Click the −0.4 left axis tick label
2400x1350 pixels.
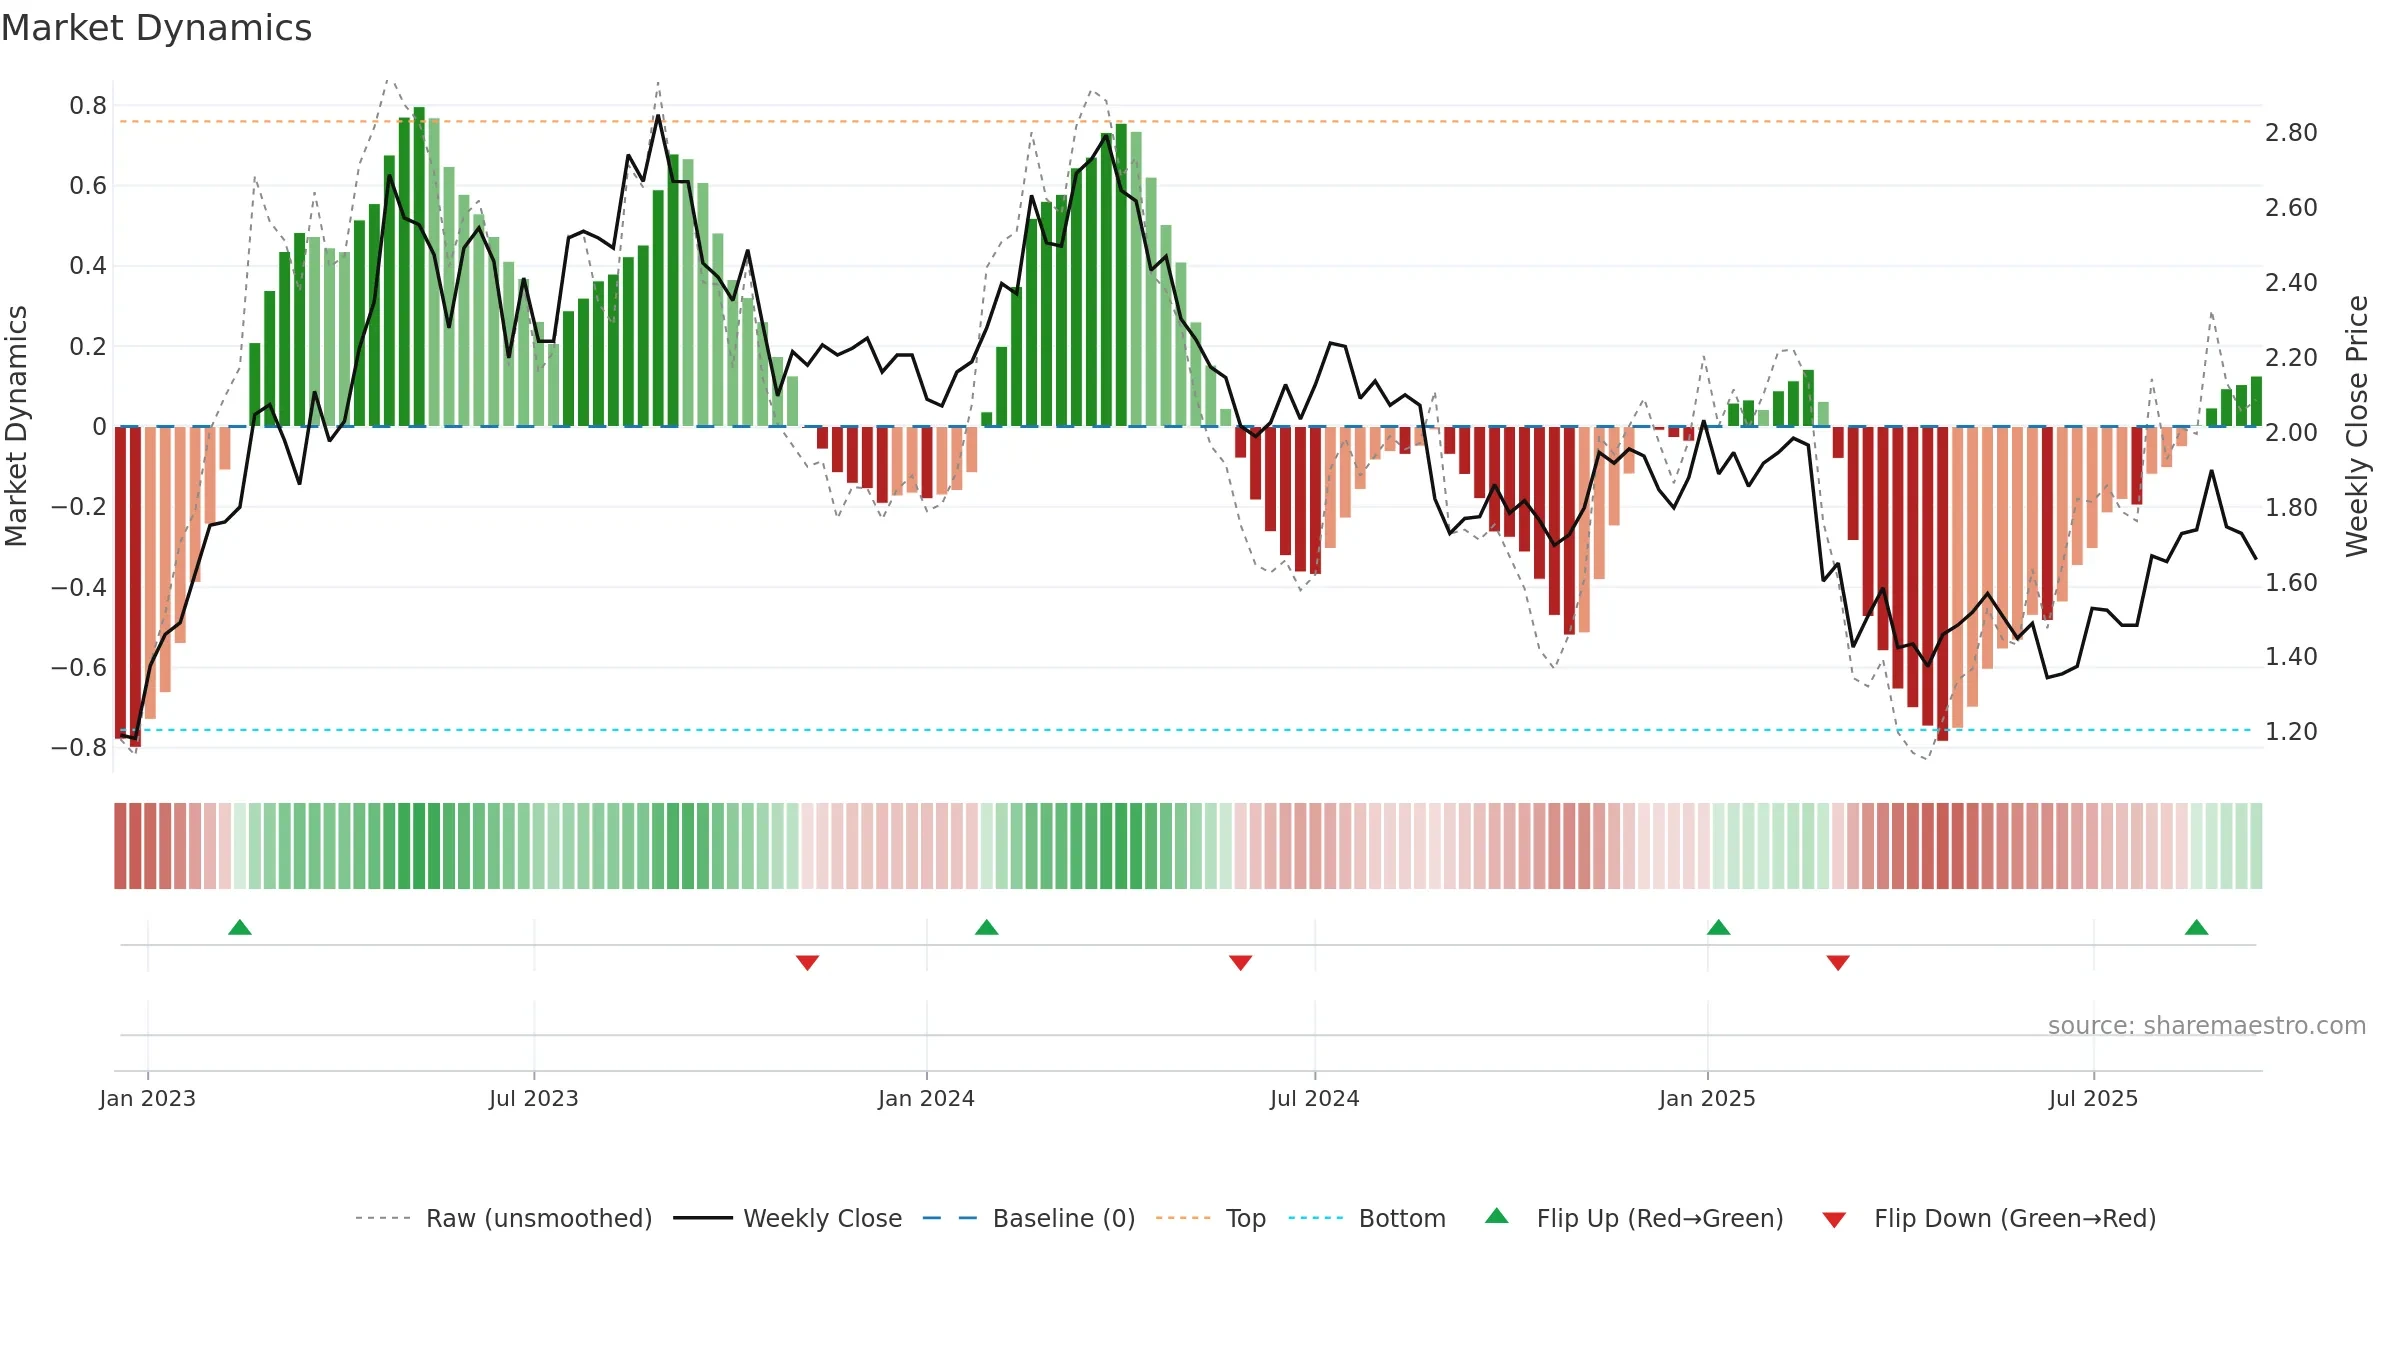(79, 587)
